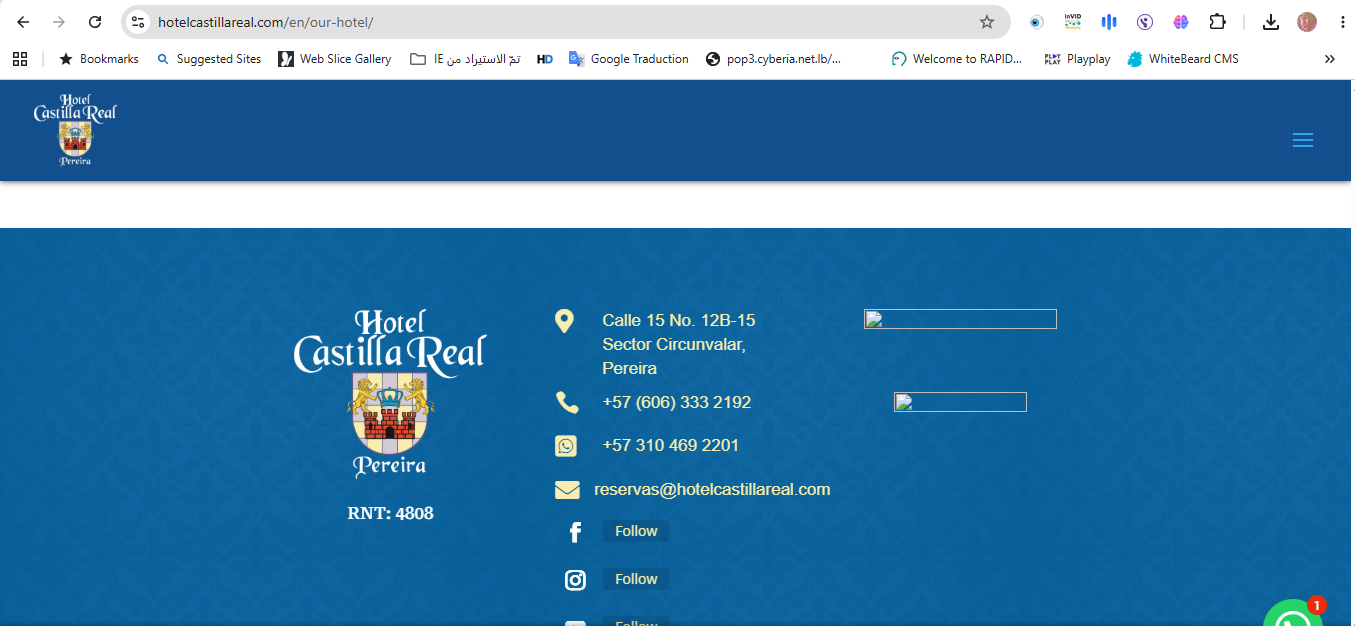Open Google Traduction bookmark
The width and height of the screenshot is (1355, 626).
click(x=629, y=59)
